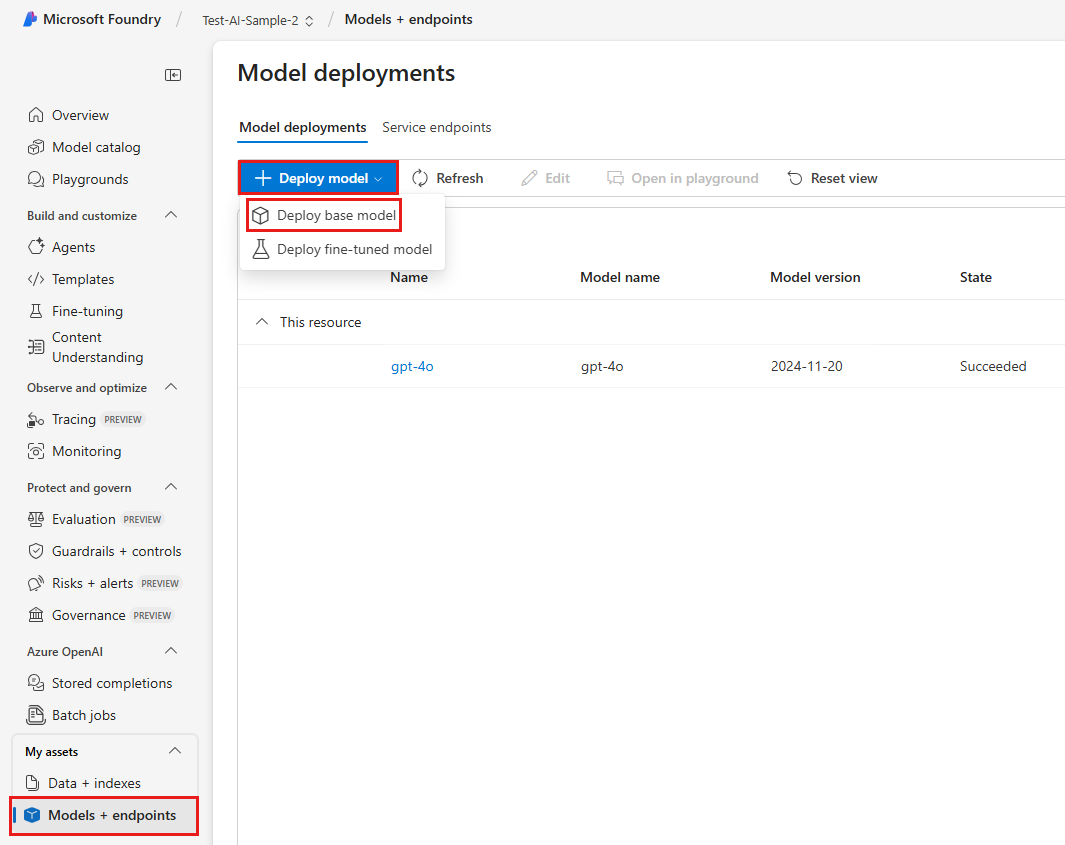Switch to the Service endpoints tab

coord(437,127)
